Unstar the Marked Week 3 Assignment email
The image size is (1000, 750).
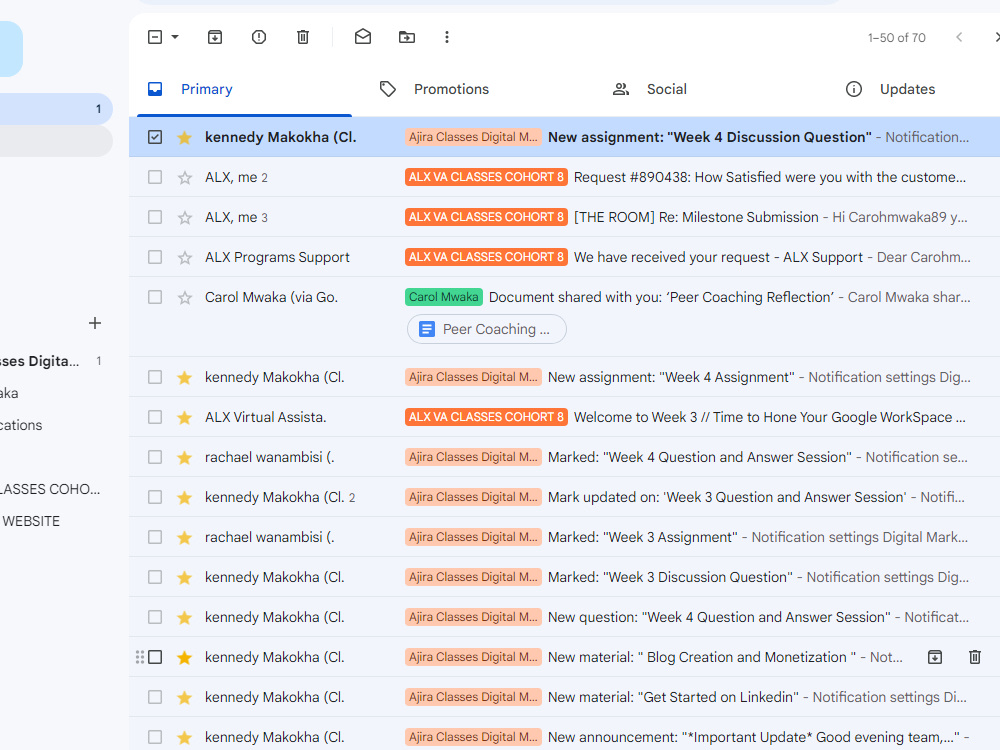coord(184,537)
